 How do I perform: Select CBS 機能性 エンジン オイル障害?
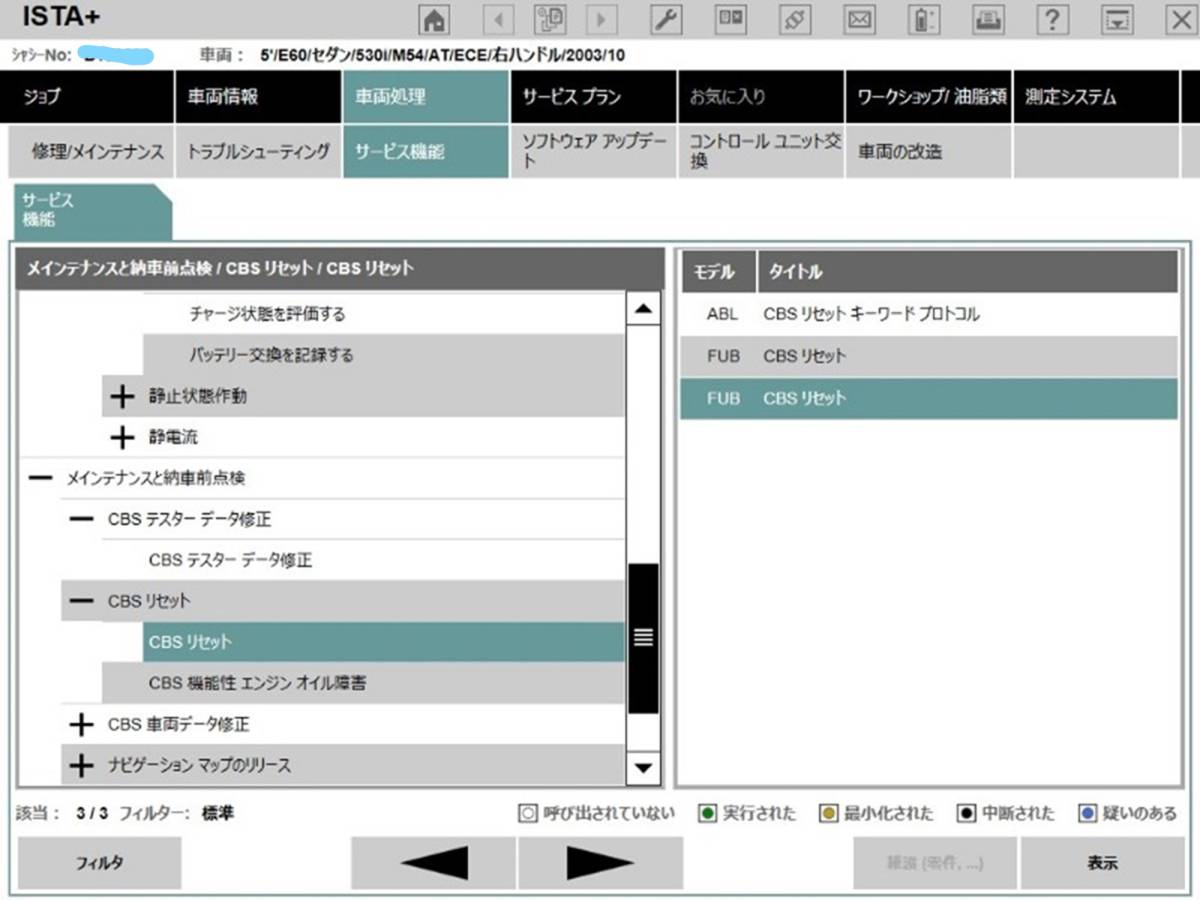pyautogui.click(x=363, y=683)
